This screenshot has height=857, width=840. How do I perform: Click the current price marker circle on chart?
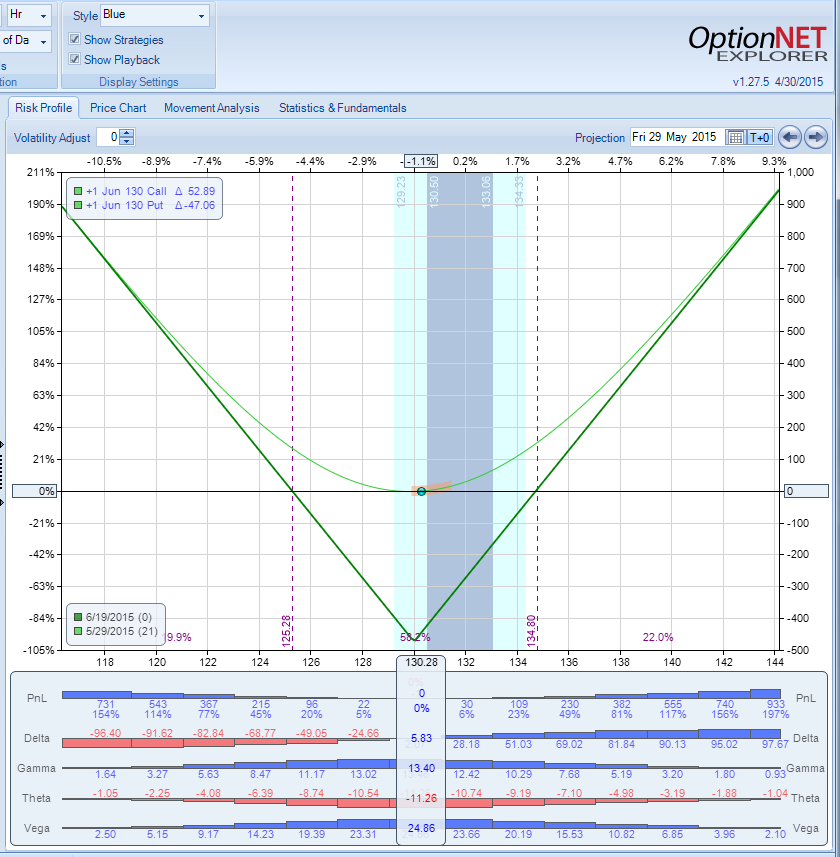pos(421,491)
